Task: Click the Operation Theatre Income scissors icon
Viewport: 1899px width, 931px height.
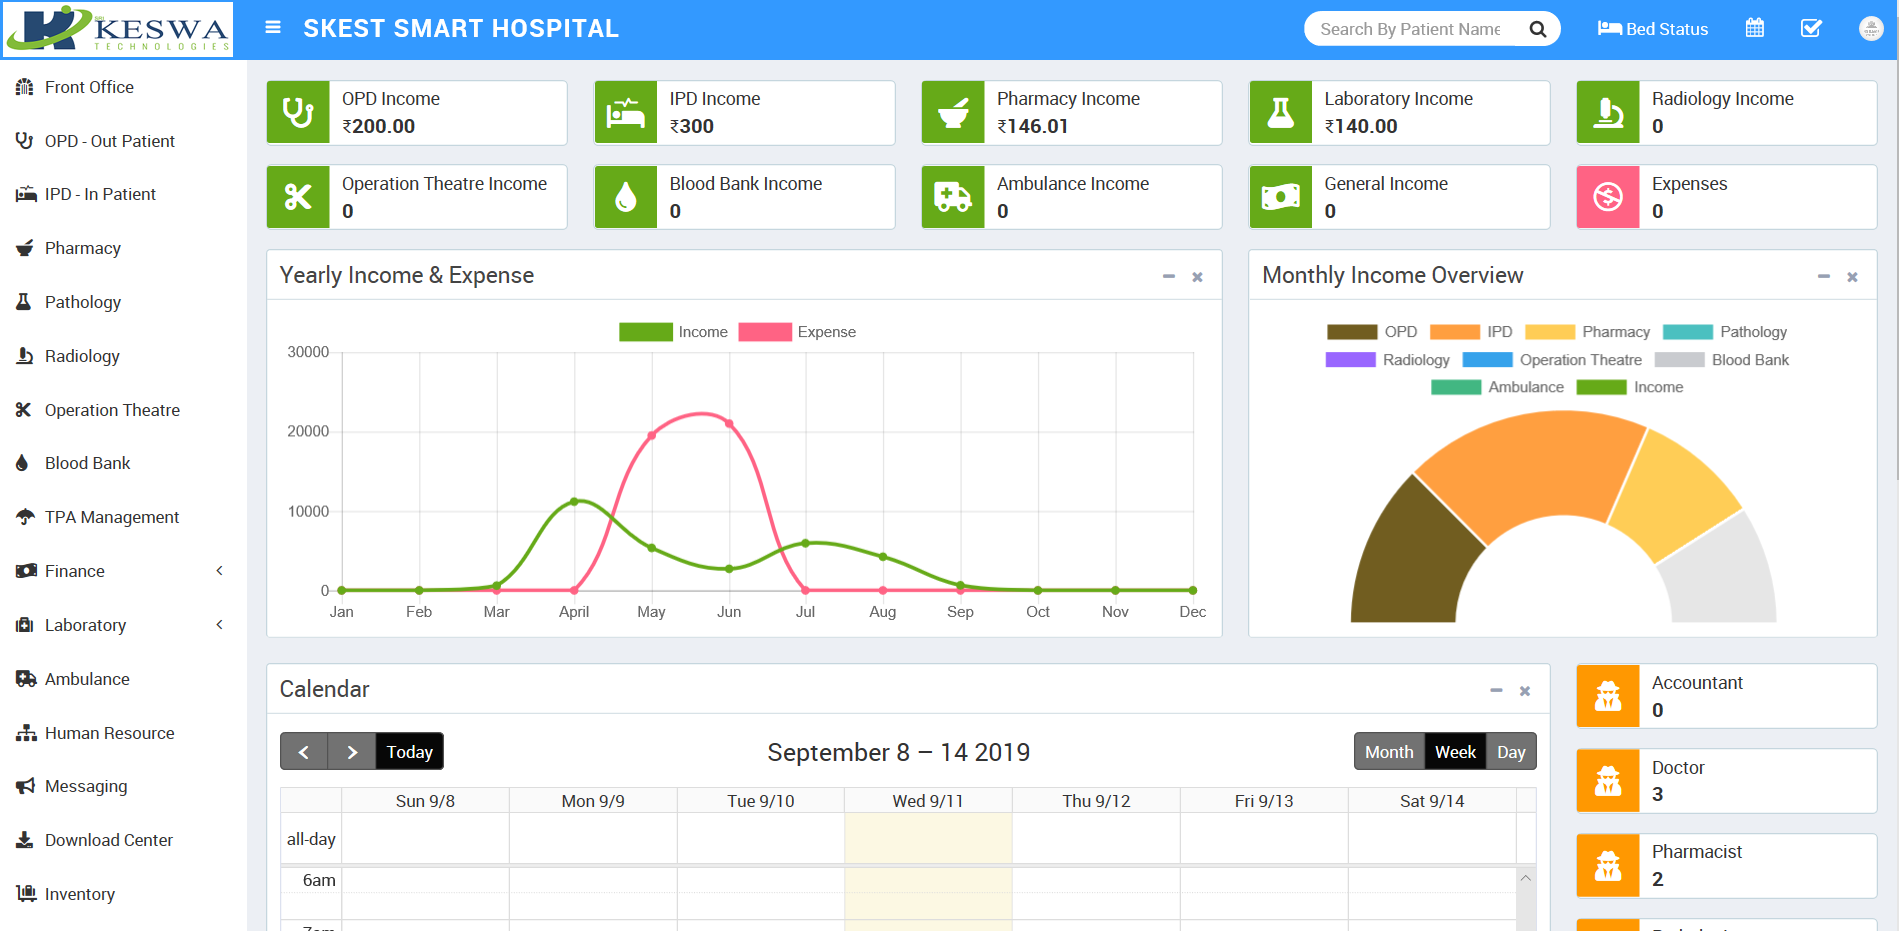Action: coord(298,197)
